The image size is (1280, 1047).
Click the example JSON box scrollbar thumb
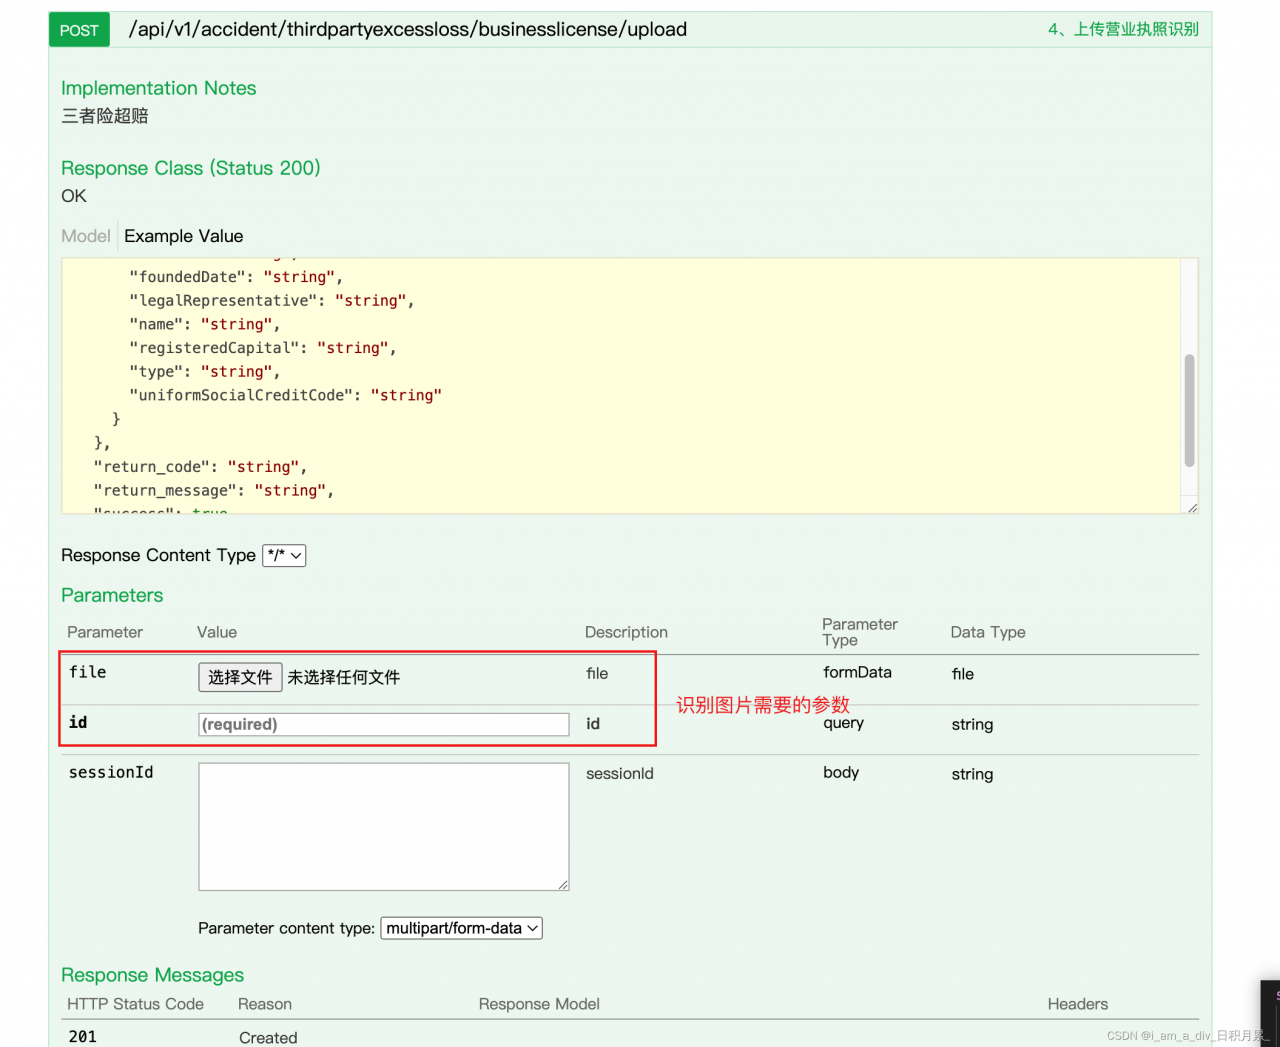pyautogui.click(x=1189, y=410)
